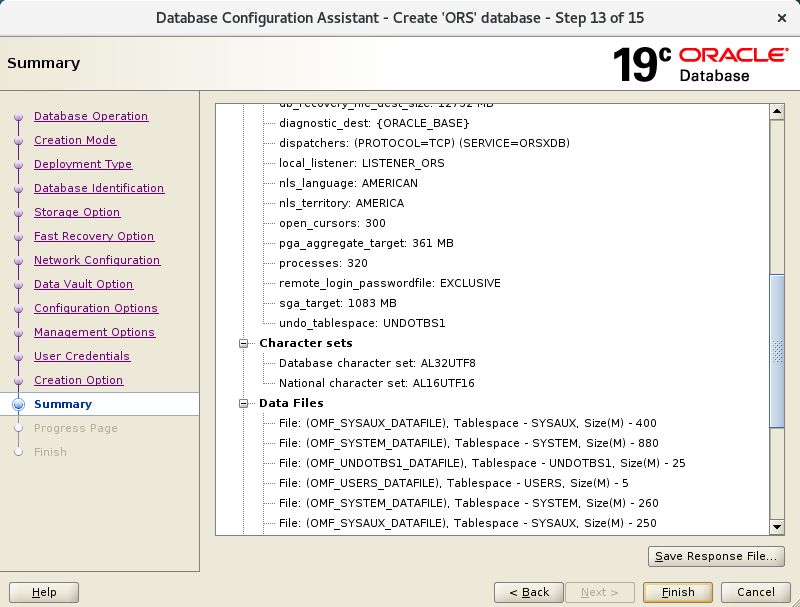Select nls_language AMERICAN row

tap(348, 183)
